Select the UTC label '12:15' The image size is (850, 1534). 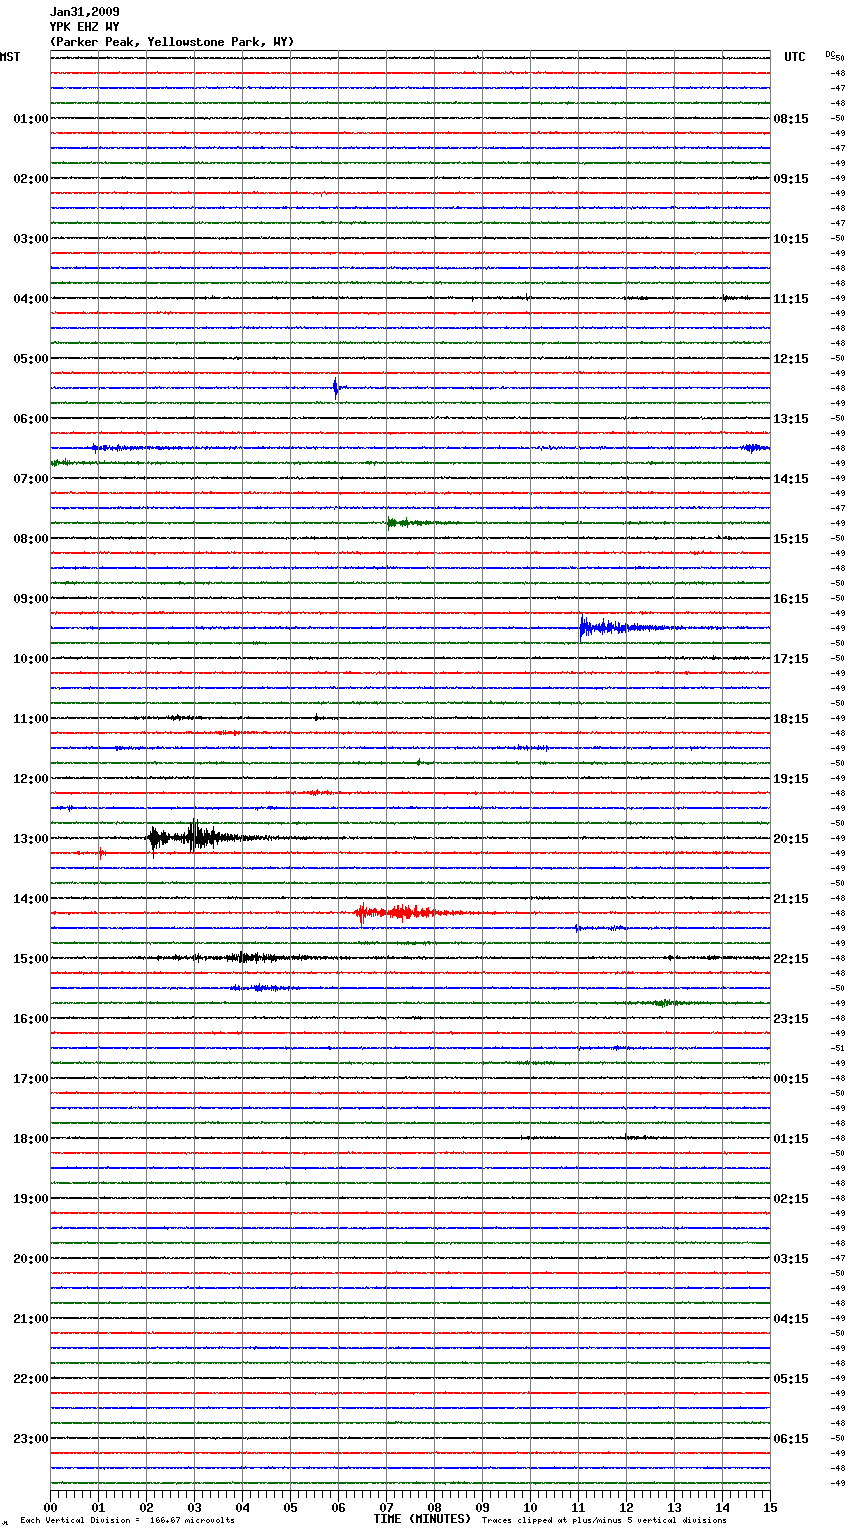point(791,359)
